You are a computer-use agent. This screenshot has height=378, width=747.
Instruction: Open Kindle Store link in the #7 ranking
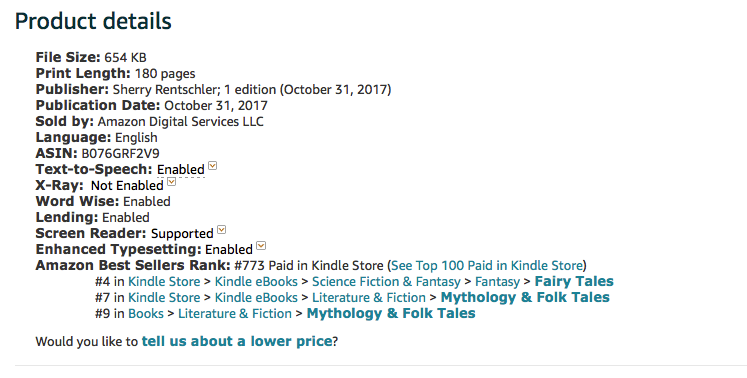tap(164, 298)
